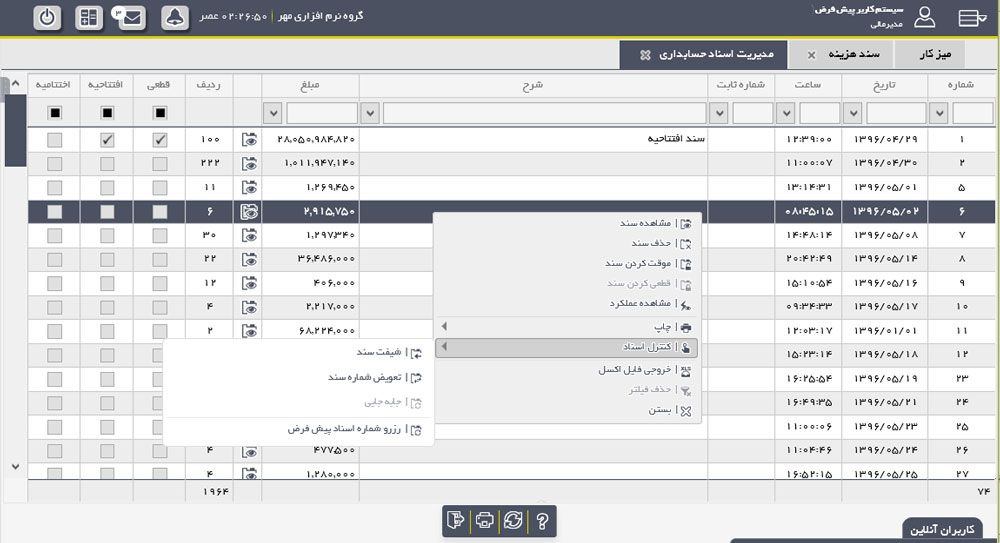
Task: Open the notifications bell icon
Action: click(x=174, y=18)
